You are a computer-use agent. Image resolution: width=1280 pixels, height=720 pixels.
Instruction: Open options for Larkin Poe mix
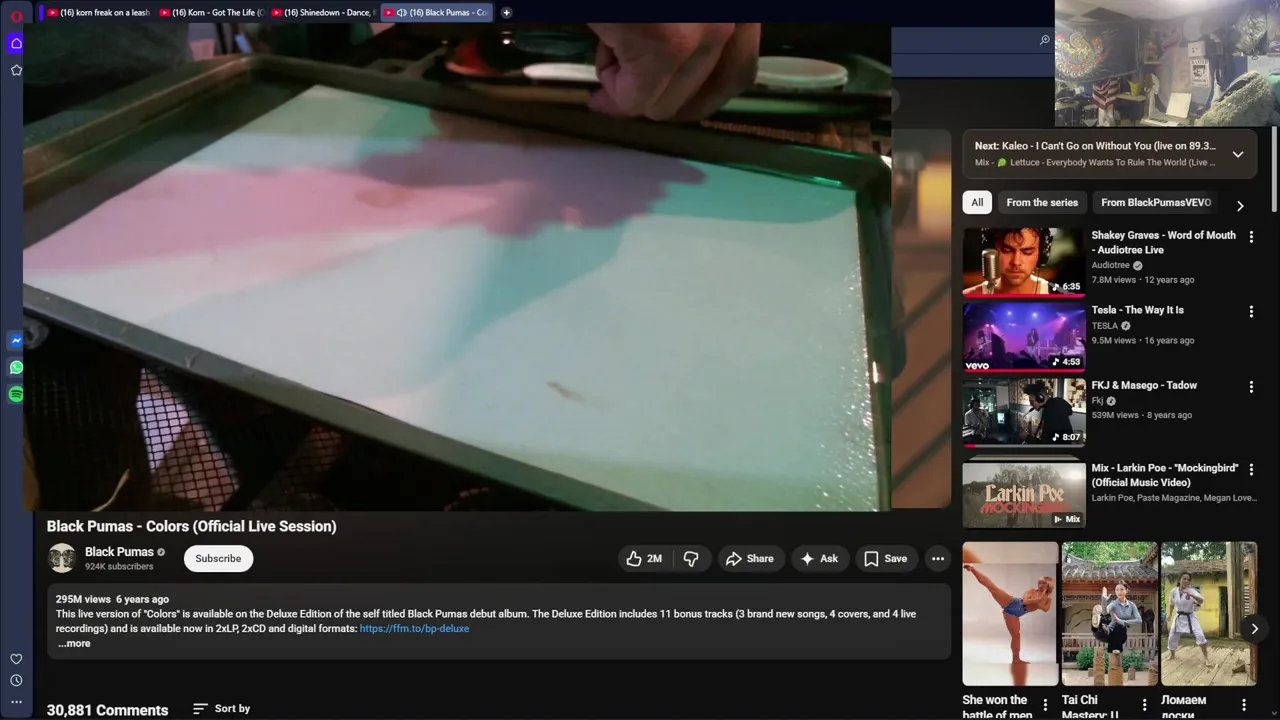[x=1251, y=470]
